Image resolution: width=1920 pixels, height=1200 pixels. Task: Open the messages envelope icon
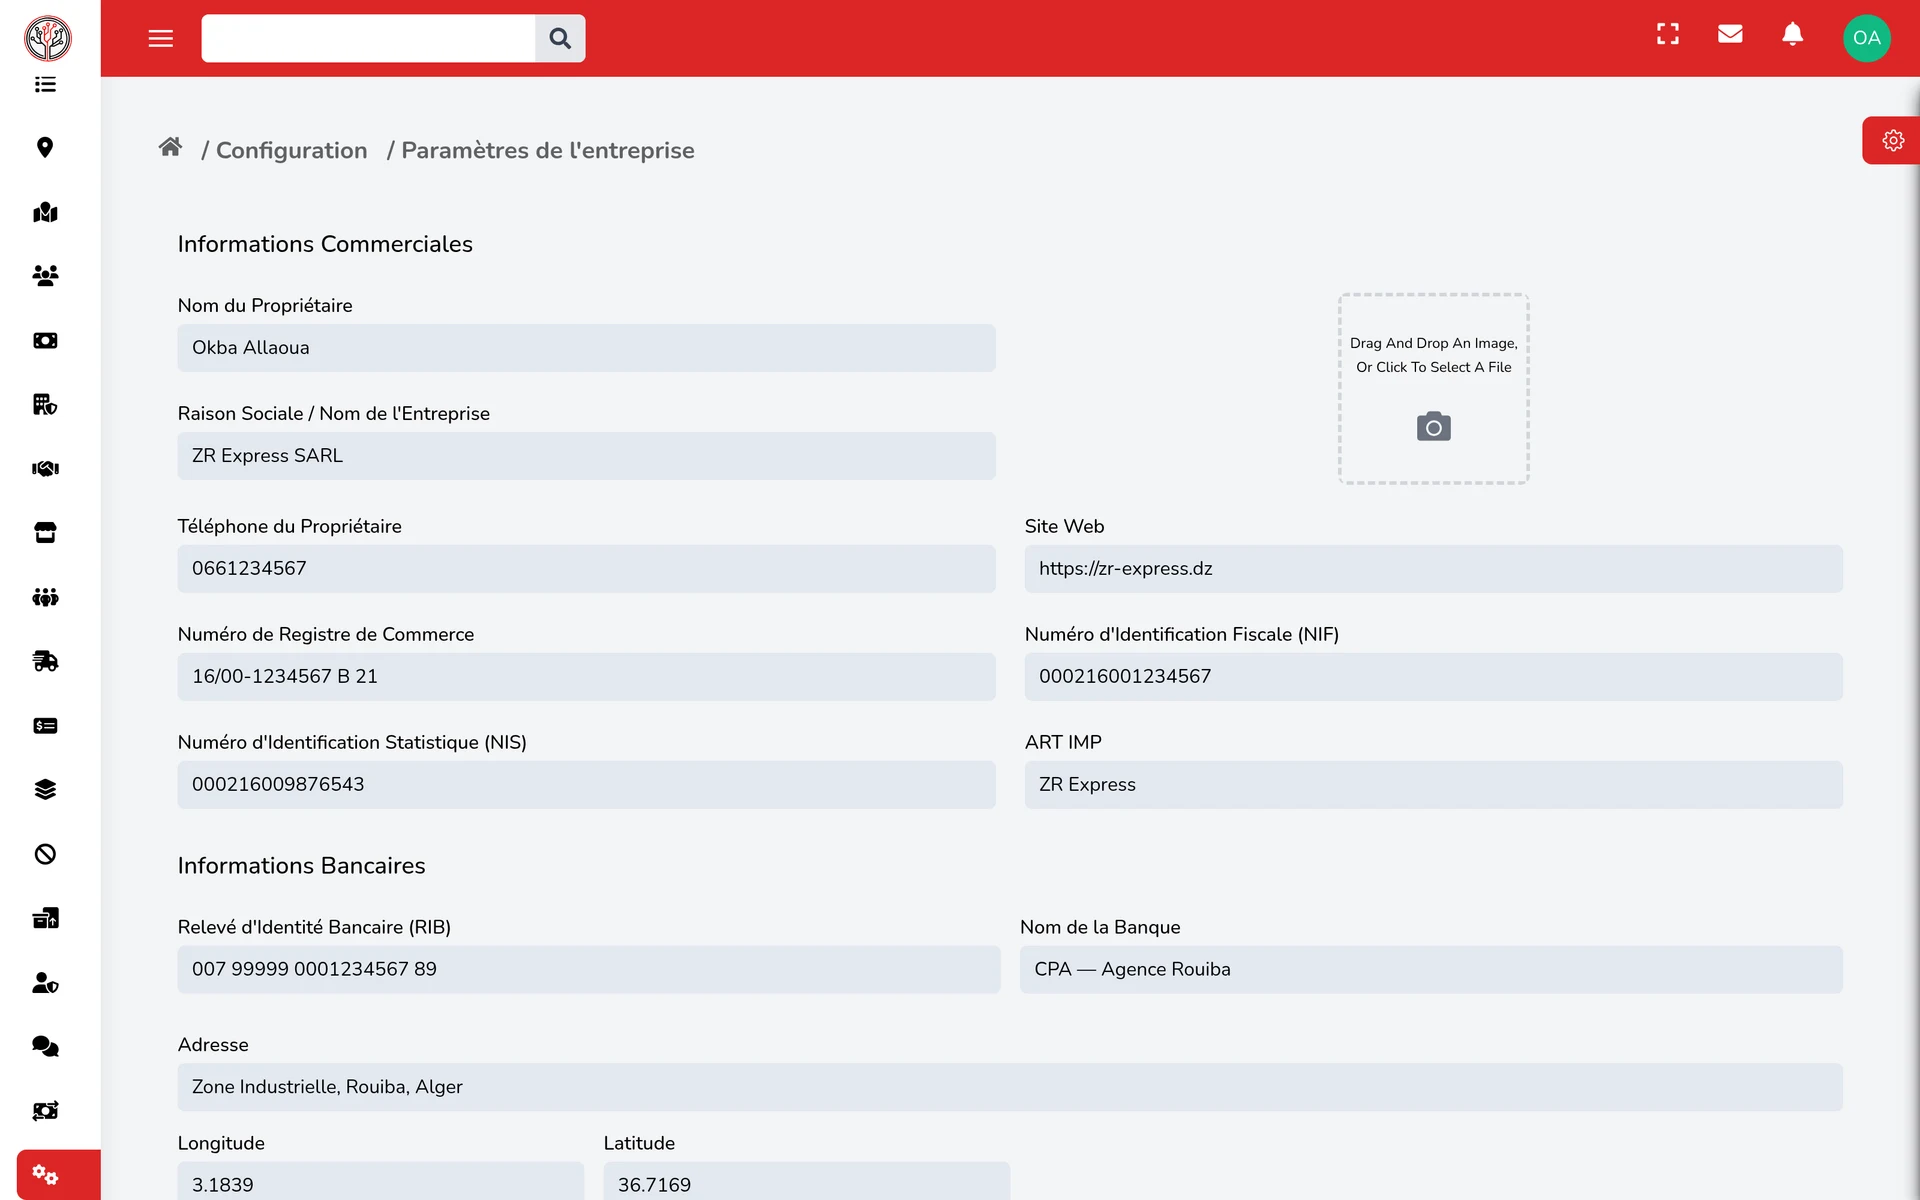1730,34
